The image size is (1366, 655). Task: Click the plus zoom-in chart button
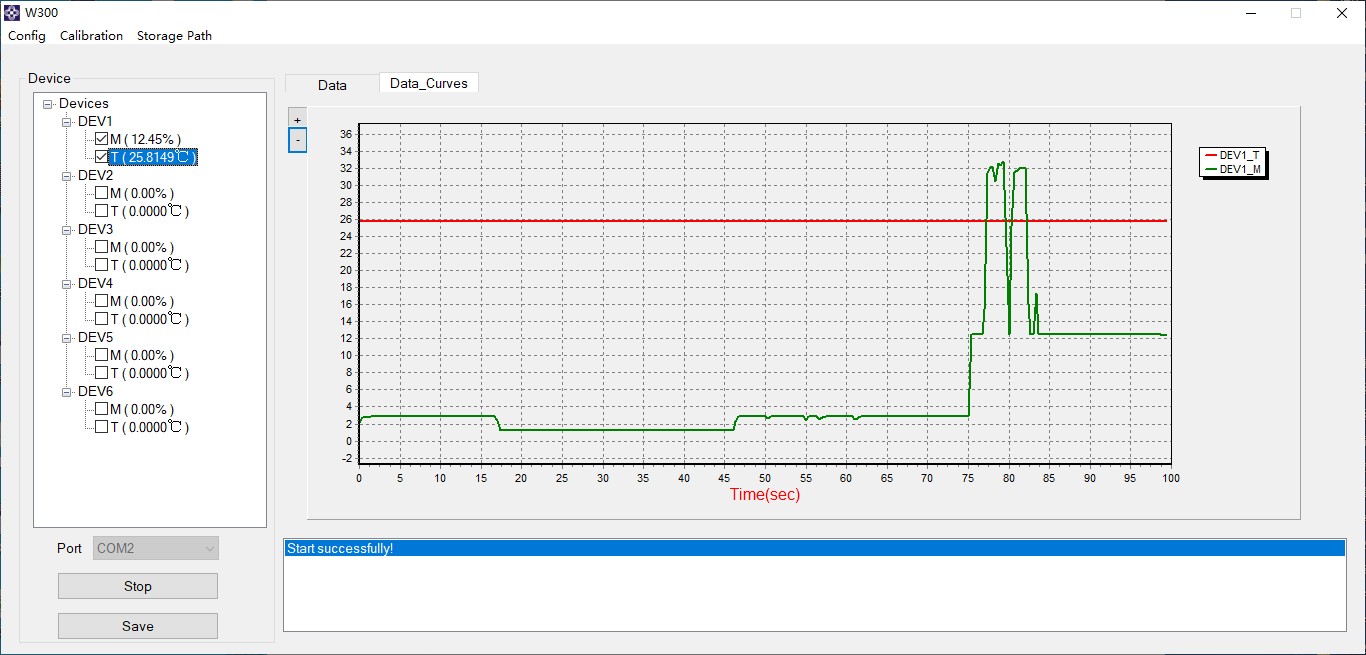tap(297, 119)
